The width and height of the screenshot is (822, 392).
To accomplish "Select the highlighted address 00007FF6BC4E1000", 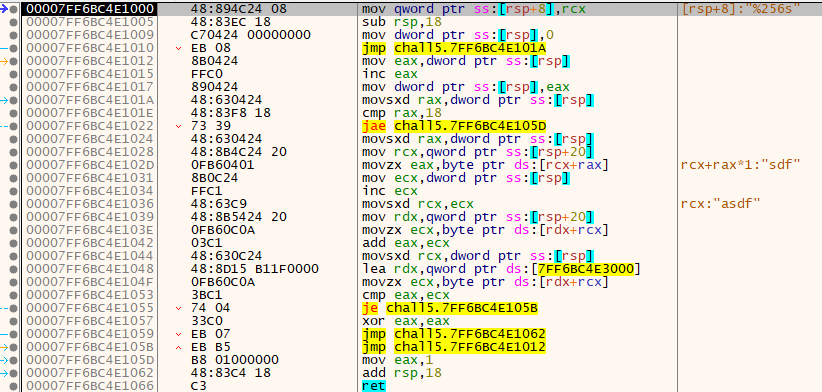I will (90, 9).
